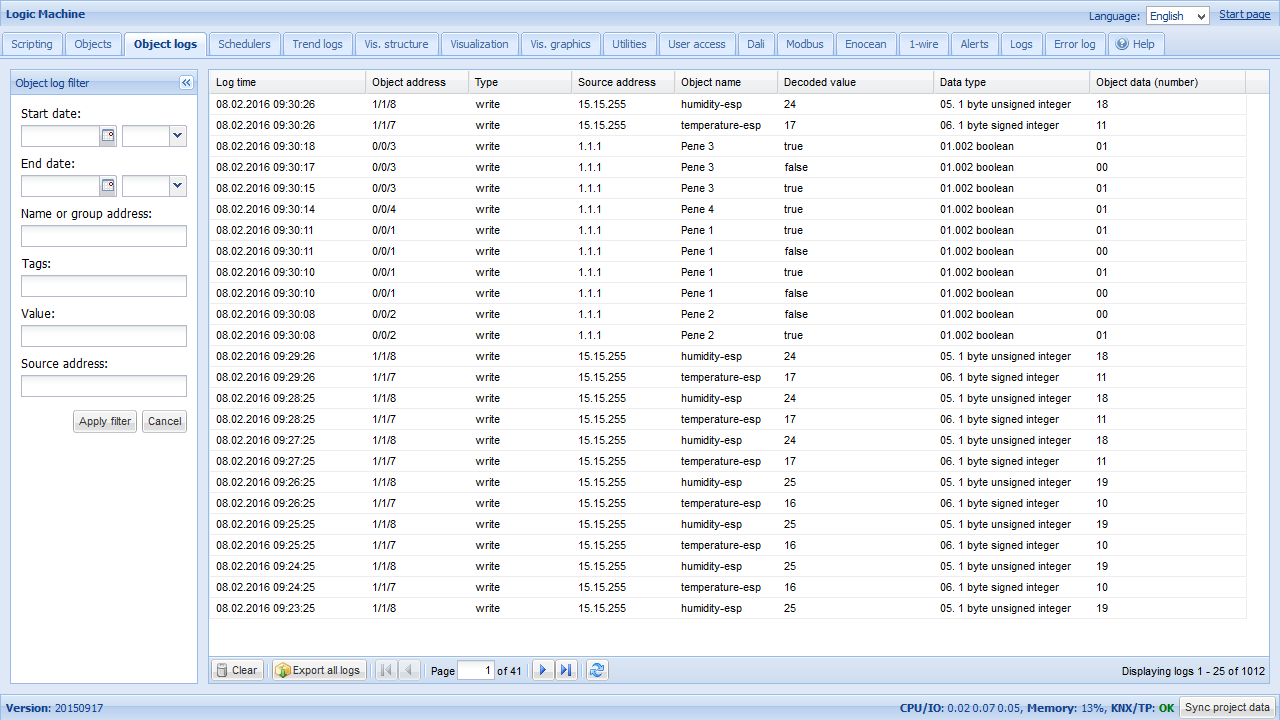Export all logs

tap(318, 670)
